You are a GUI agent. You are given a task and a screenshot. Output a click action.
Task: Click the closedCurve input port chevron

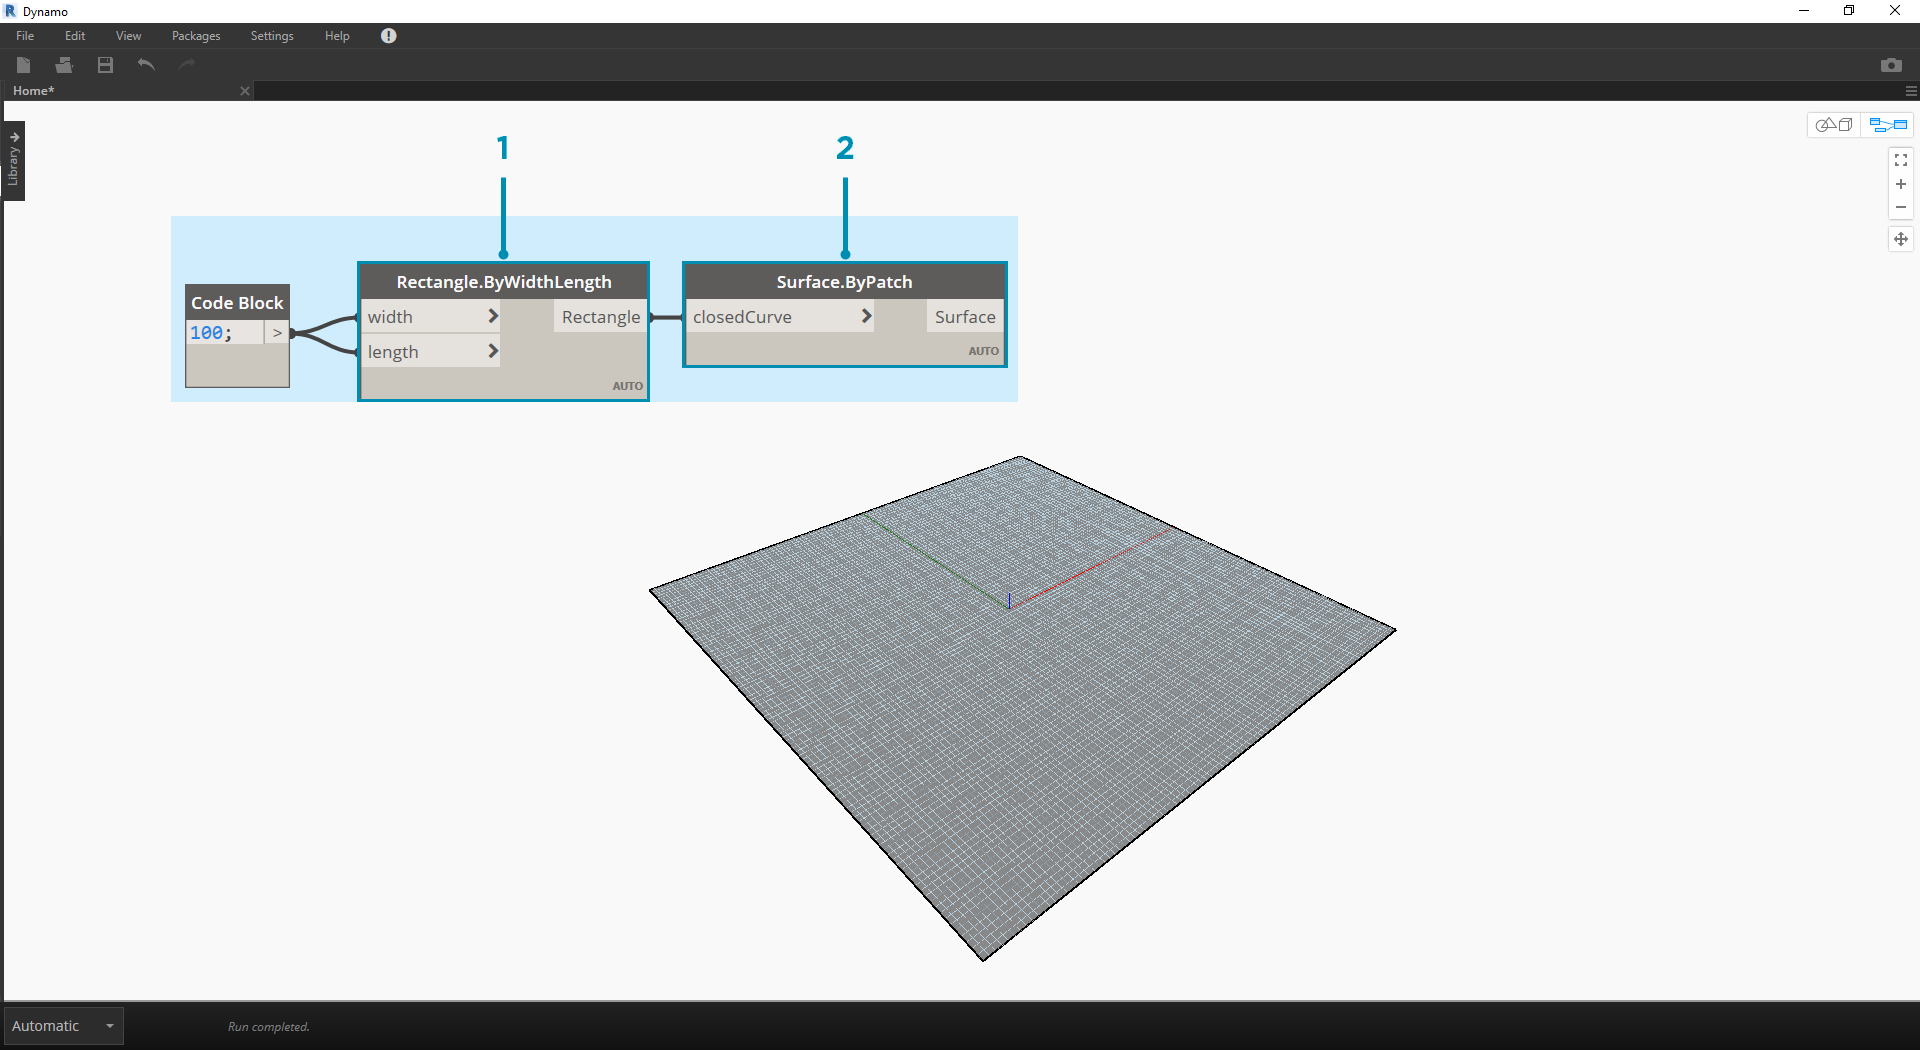[x=866, y=316]
